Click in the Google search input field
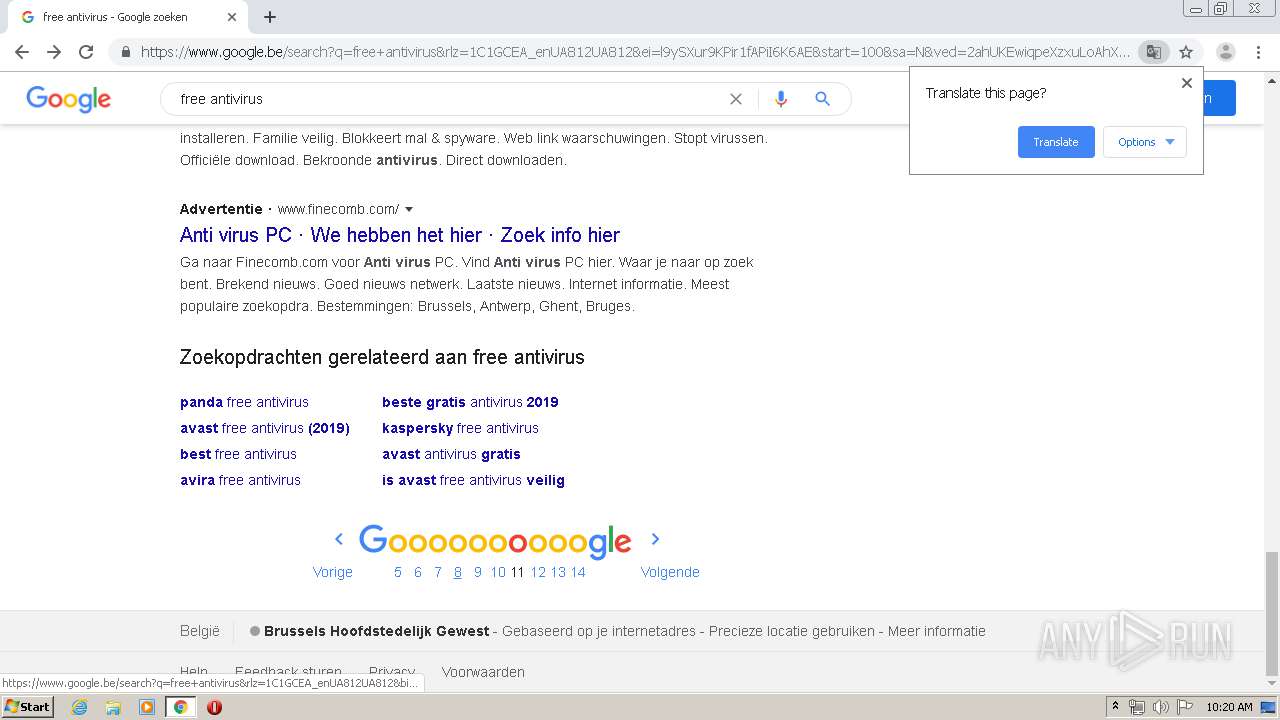 click(450, 99)
